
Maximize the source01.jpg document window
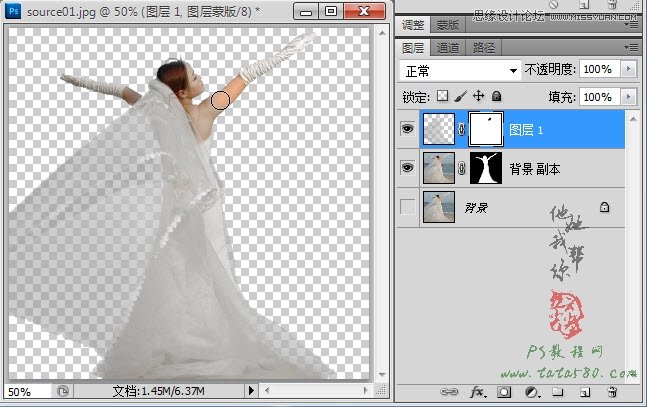(x=331, y=12)
